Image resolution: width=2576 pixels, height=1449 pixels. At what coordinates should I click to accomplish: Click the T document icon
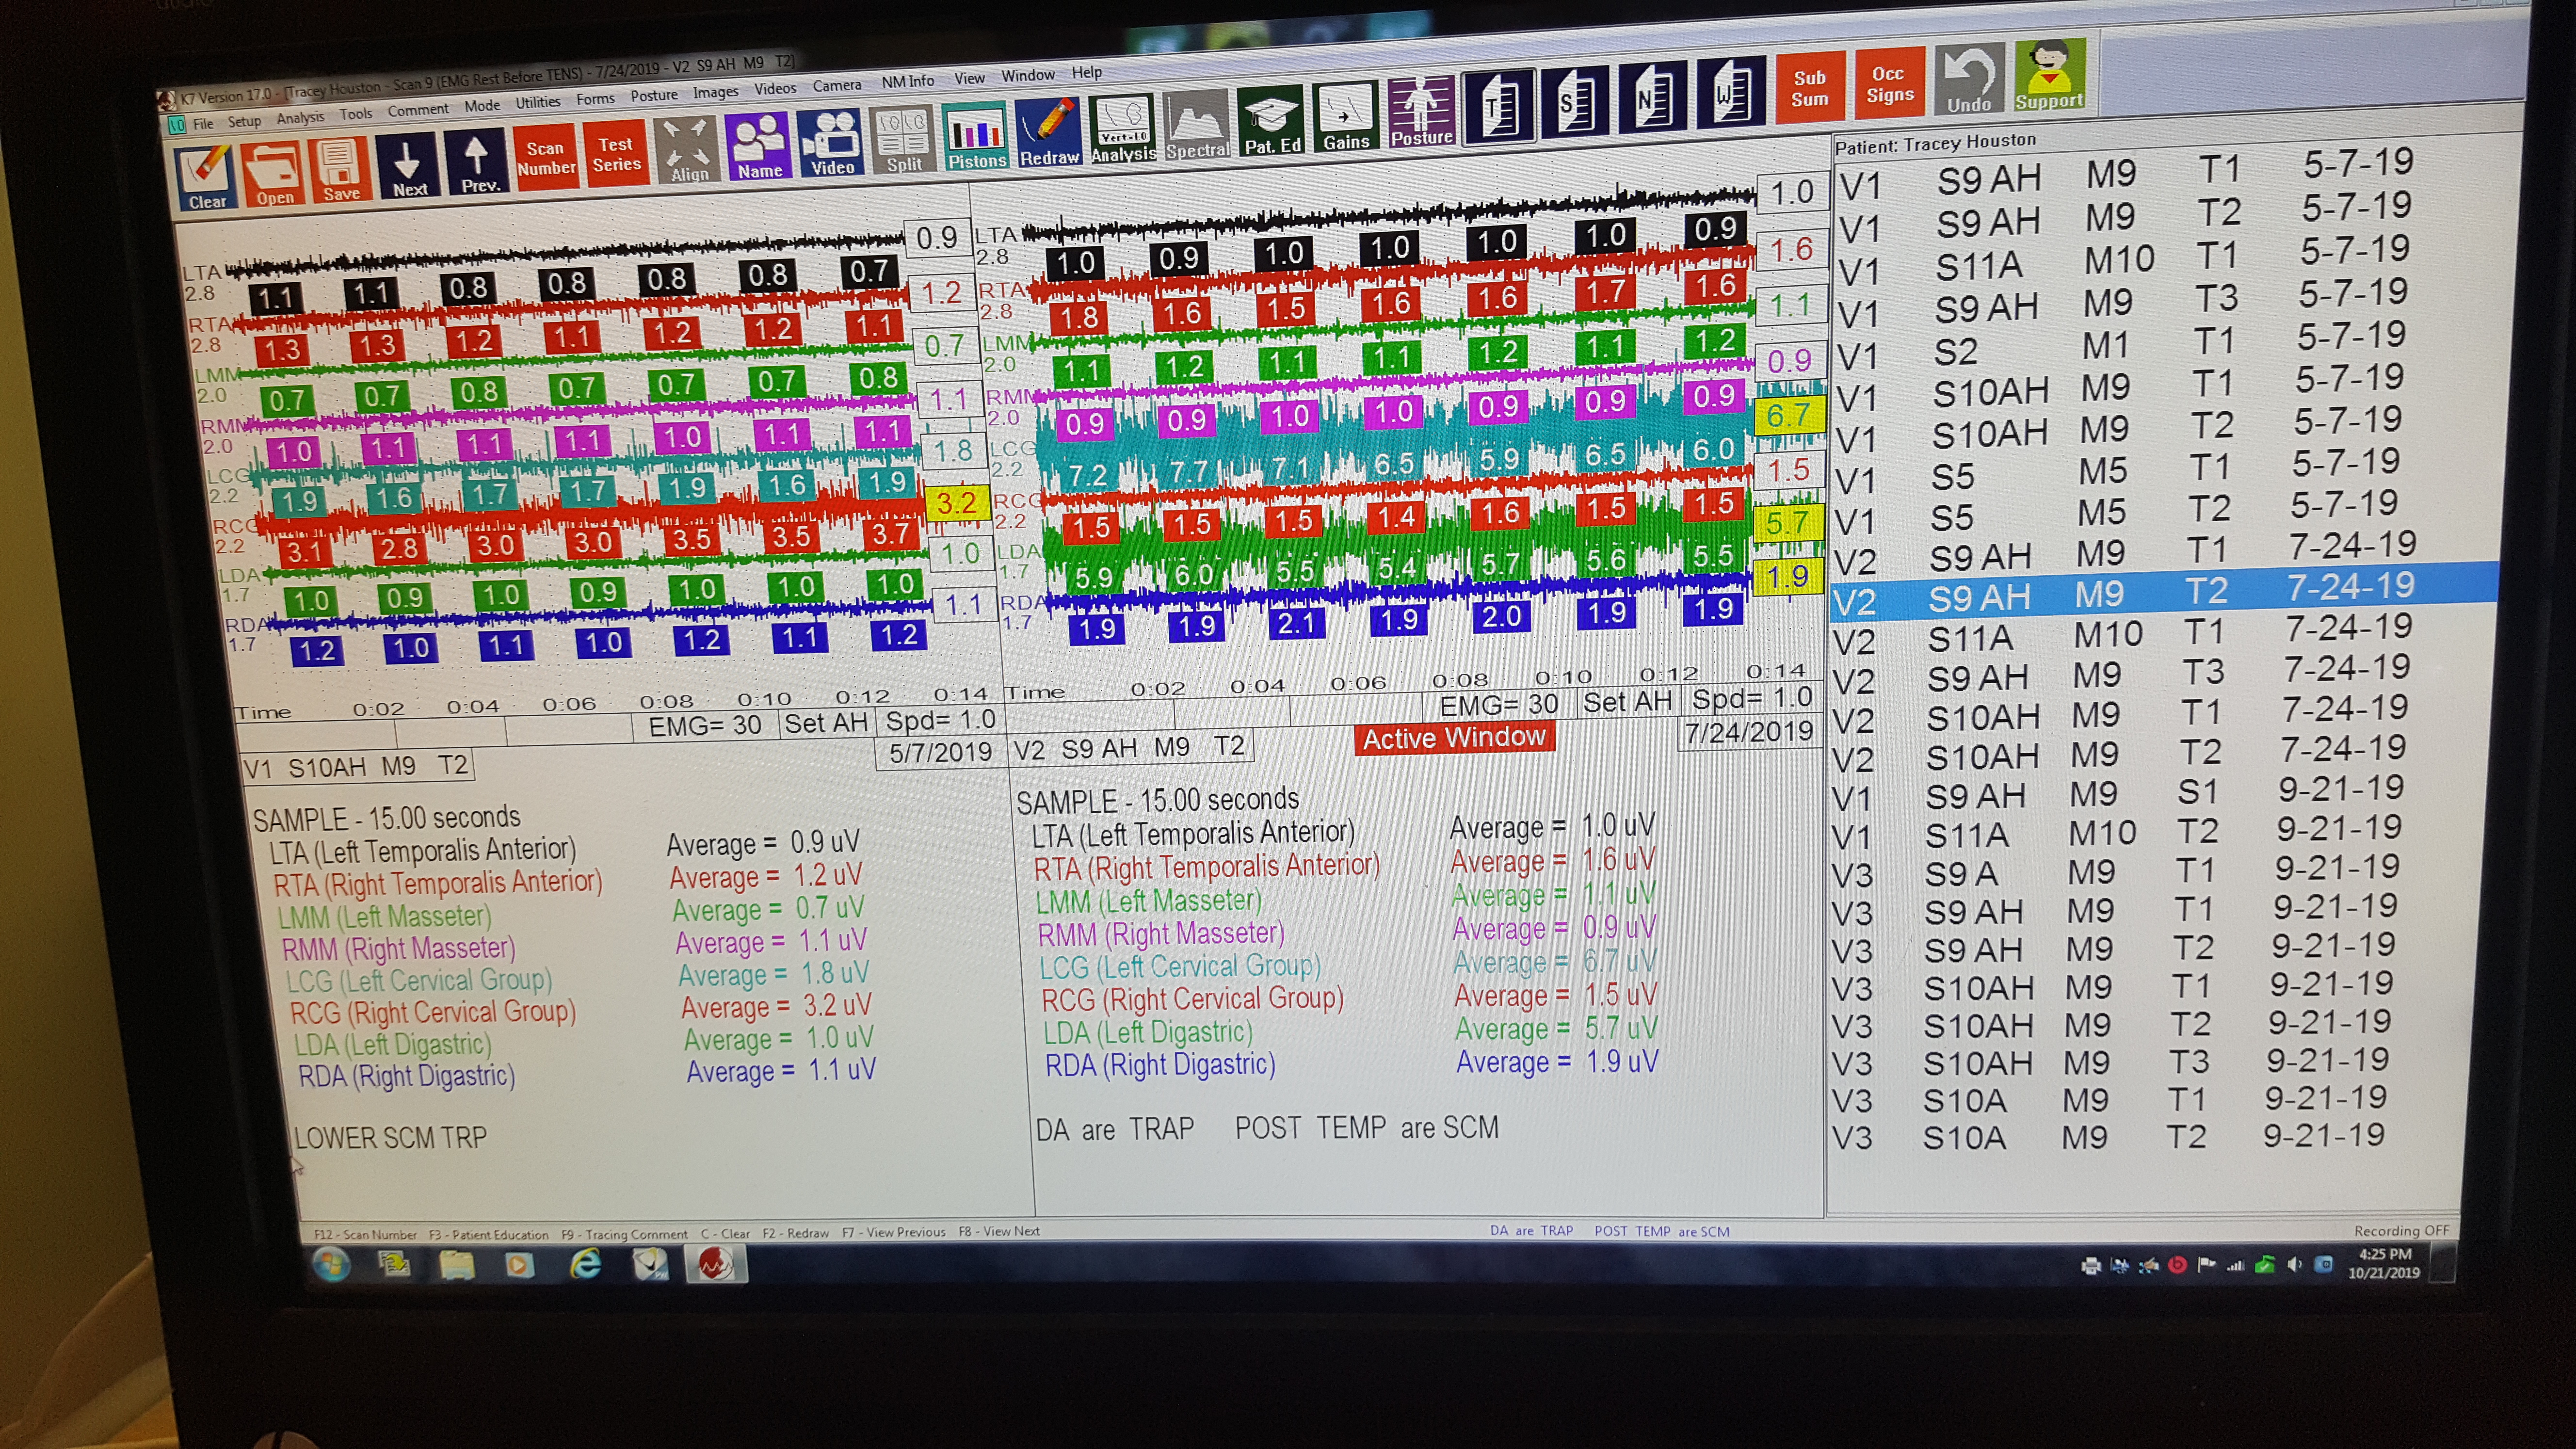(1498, 106)
